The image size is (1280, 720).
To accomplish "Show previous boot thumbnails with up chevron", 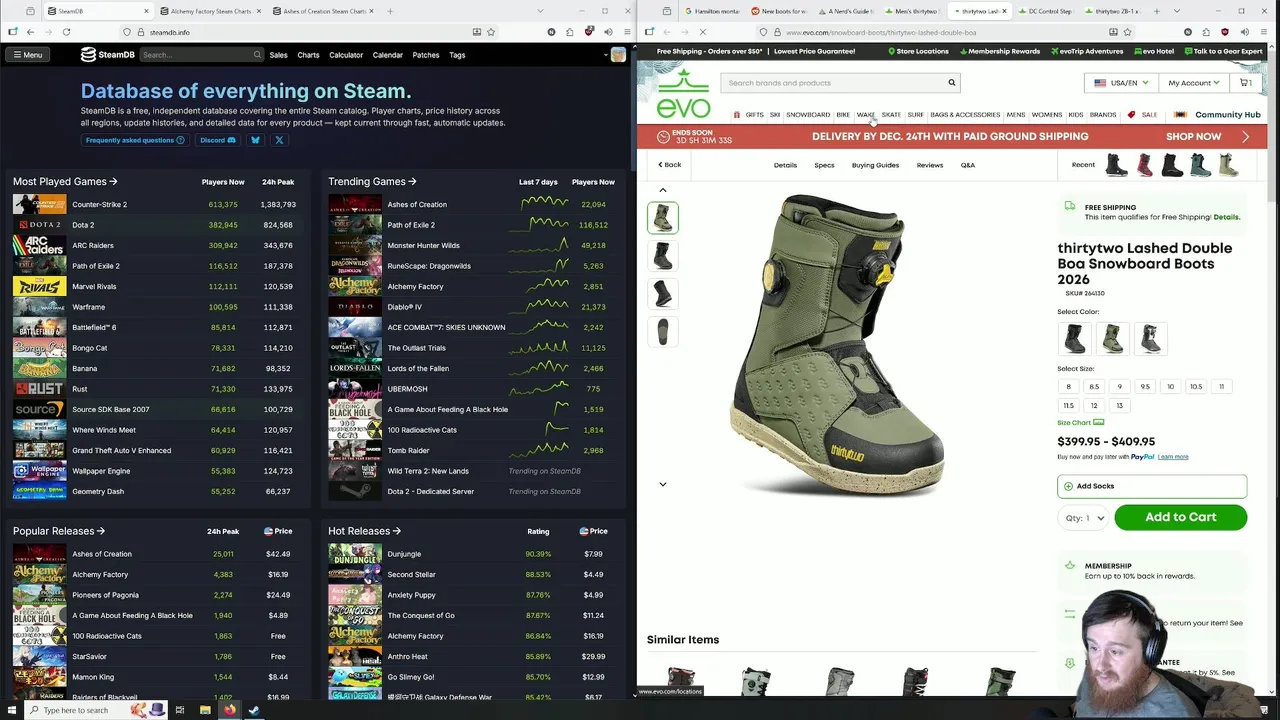I will point(662,190).
